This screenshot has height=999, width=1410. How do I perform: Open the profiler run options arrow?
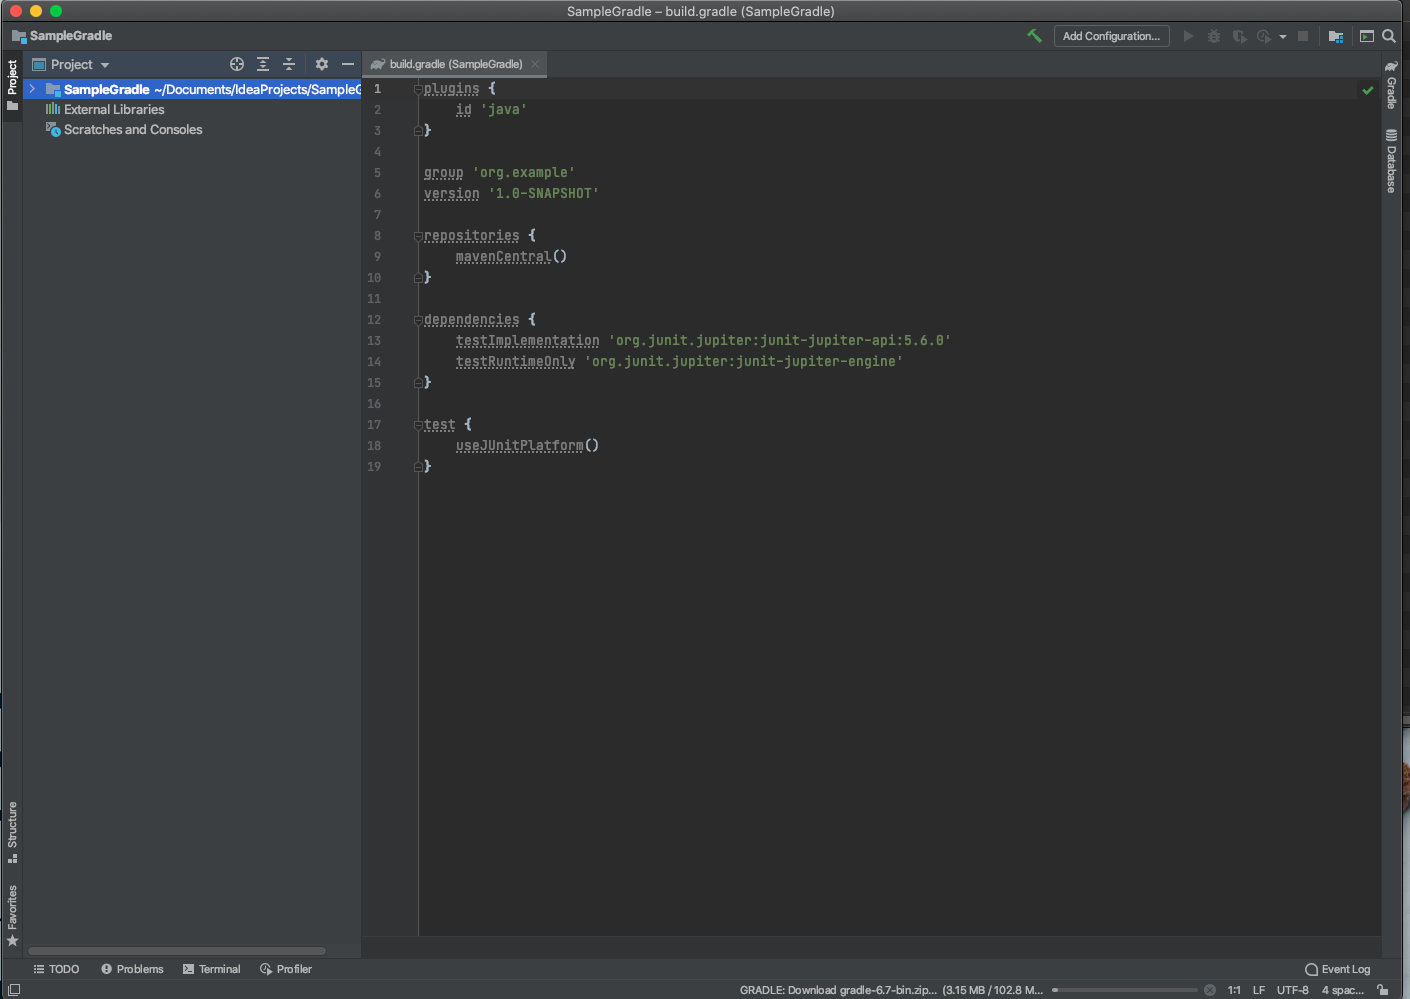tap(1283, 37)
